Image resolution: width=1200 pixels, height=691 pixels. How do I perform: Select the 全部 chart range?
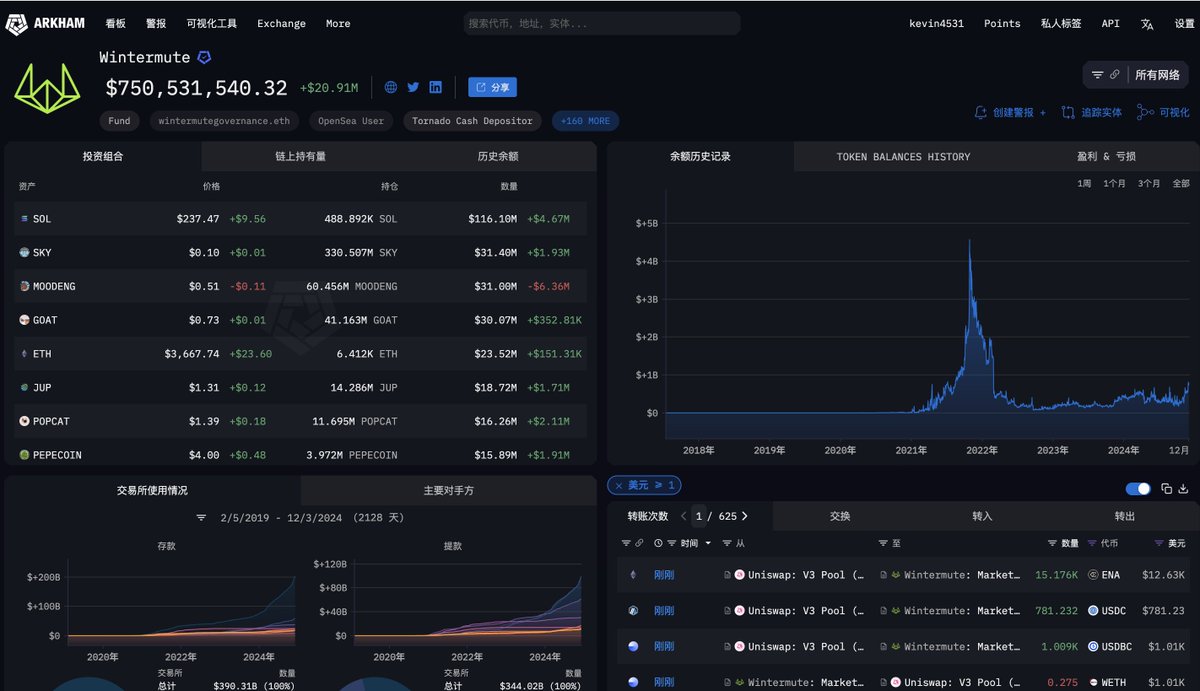tap(1180, 184)
